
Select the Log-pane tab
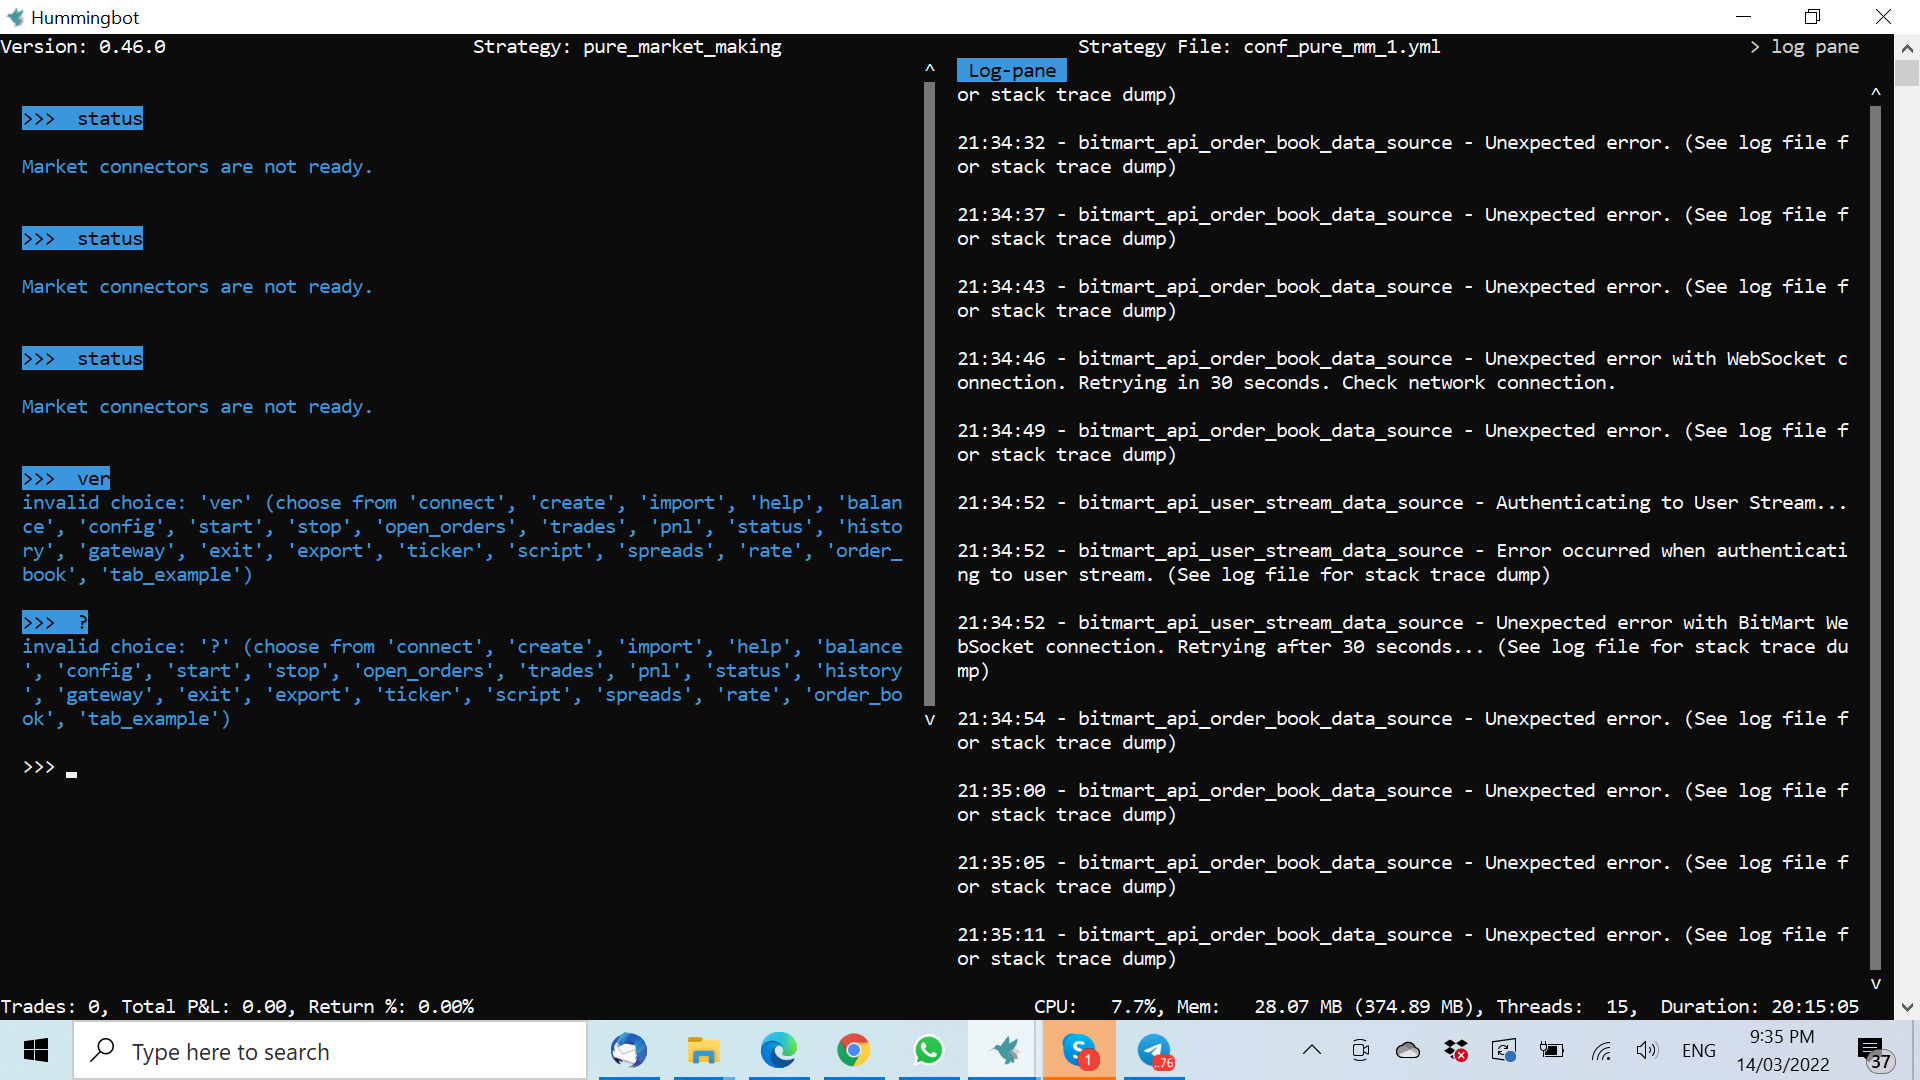point(1012,71)
